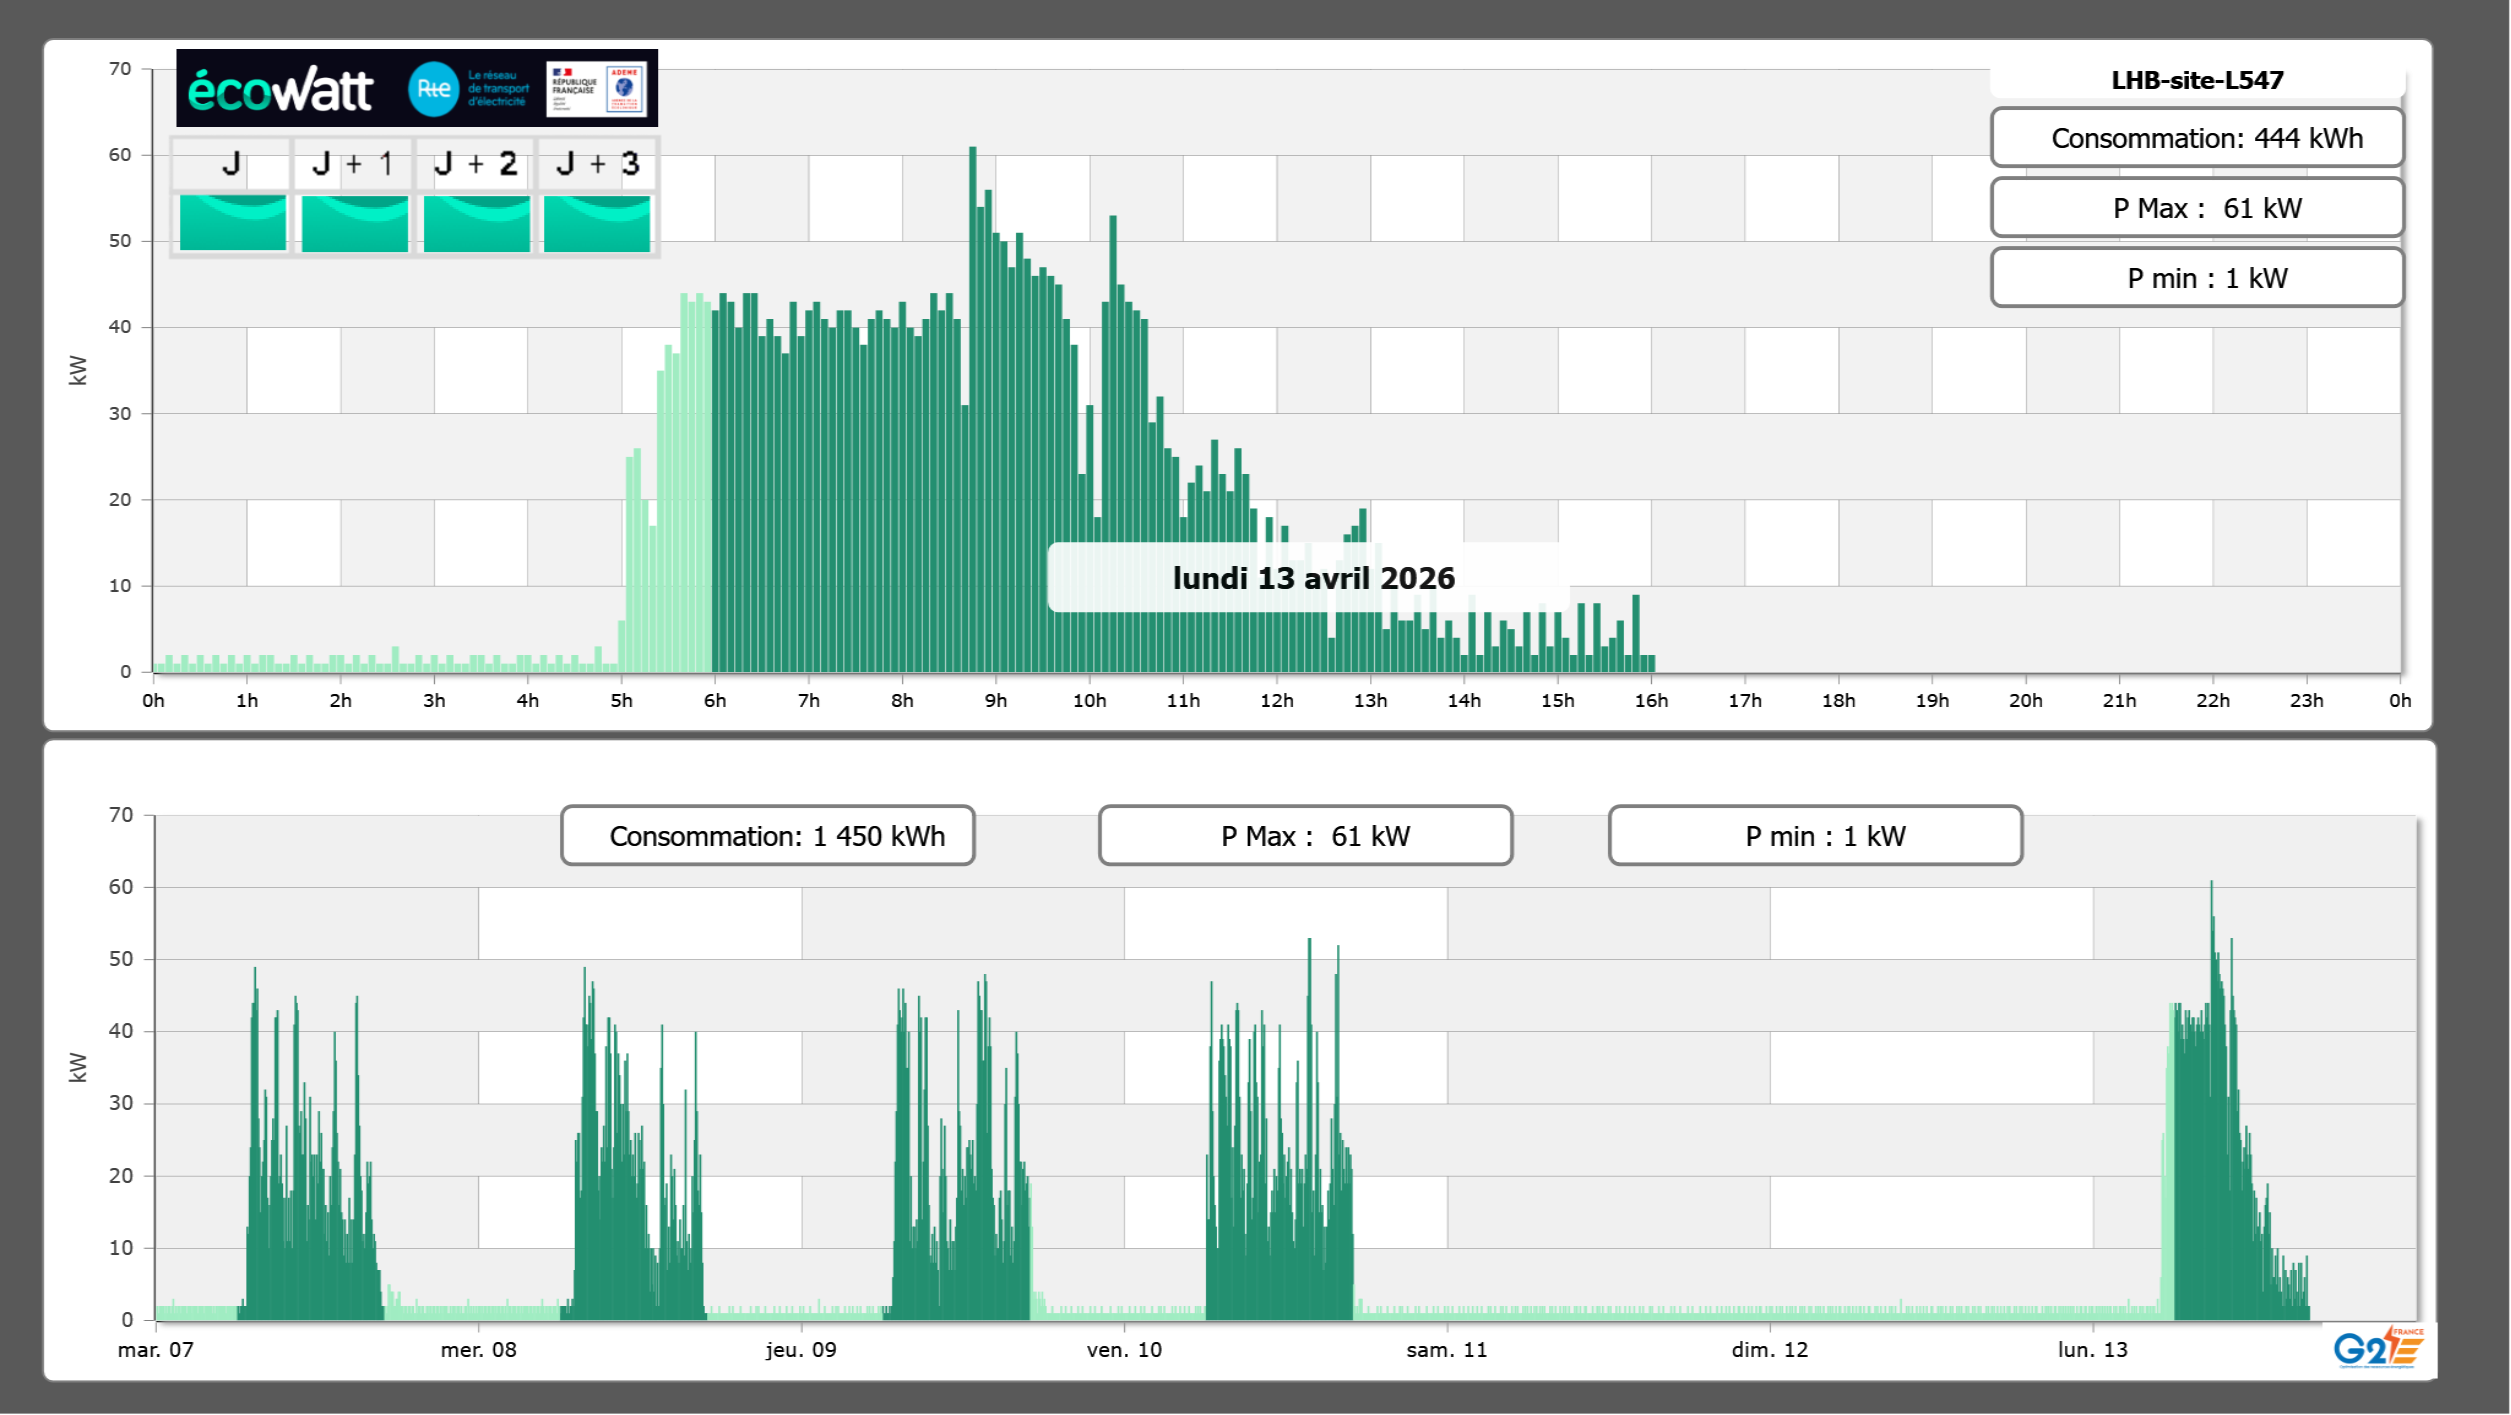Click the daily P Max : 61 kW box
2511x1415 pixels.
pos(2196,208)
